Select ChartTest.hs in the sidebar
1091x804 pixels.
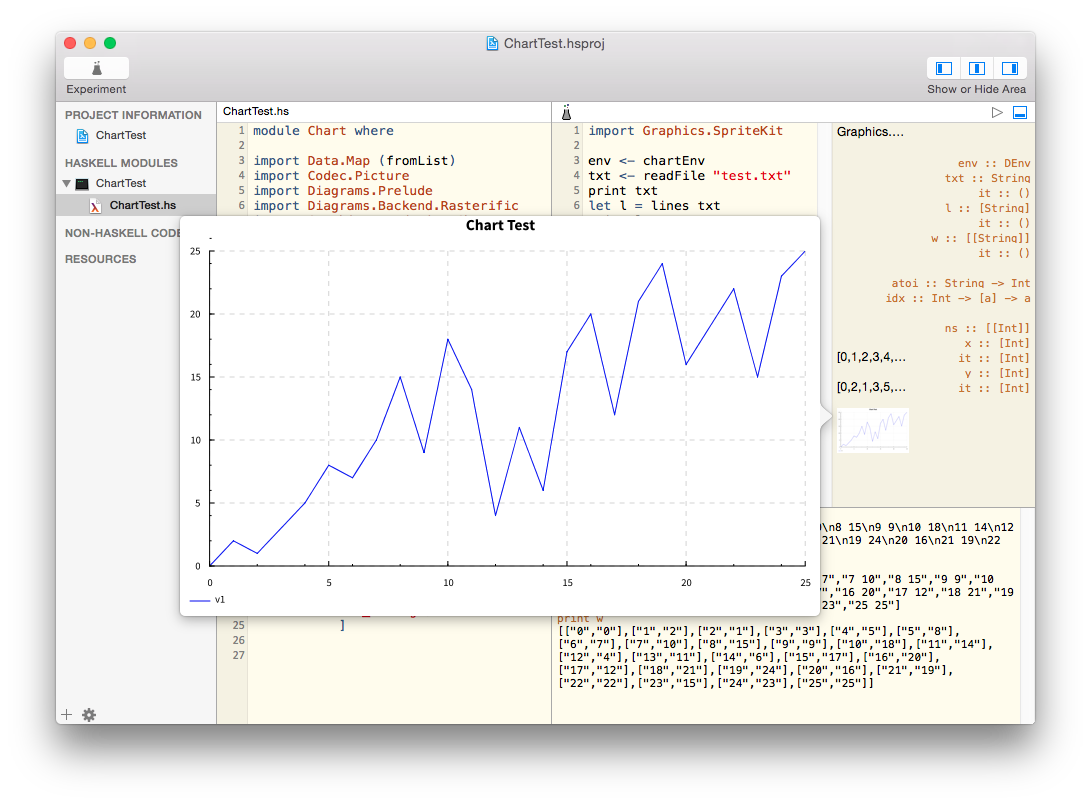[142, 205]
